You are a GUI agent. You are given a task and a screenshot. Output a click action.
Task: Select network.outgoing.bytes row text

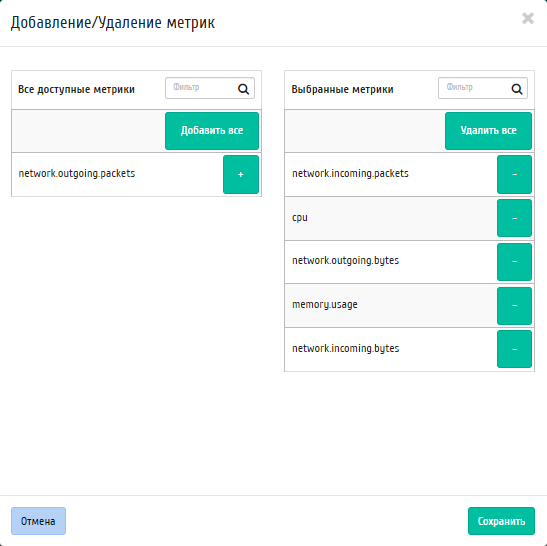(x=345, y=261)
